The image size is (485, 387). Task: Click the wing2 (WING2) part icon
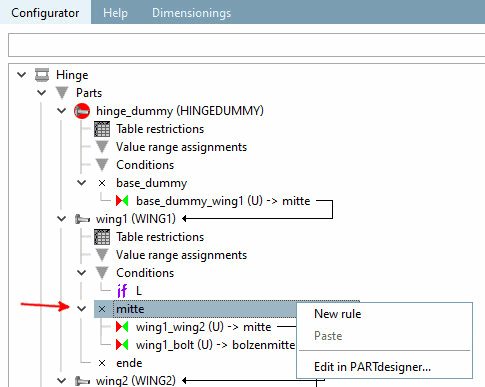pos(82,381)
